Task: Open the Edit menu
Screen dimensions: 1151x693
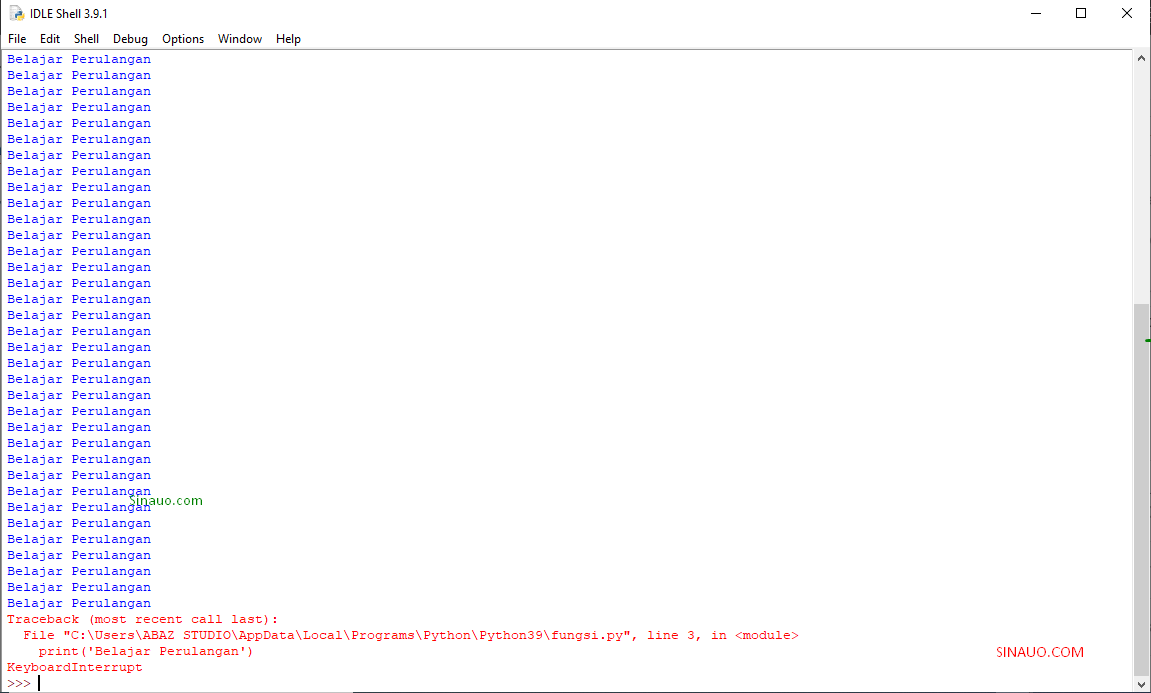Action: 50,39
